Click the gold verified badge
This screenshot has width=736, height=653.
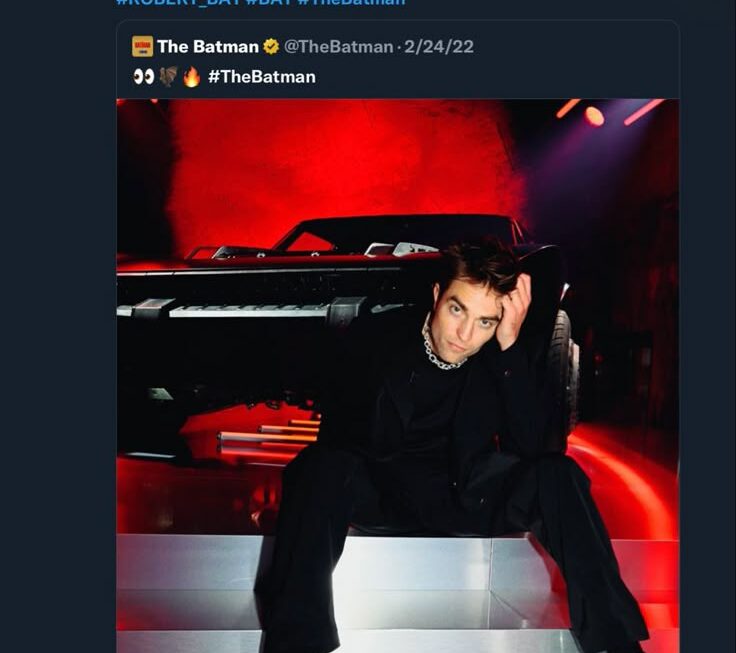(271, 46)
